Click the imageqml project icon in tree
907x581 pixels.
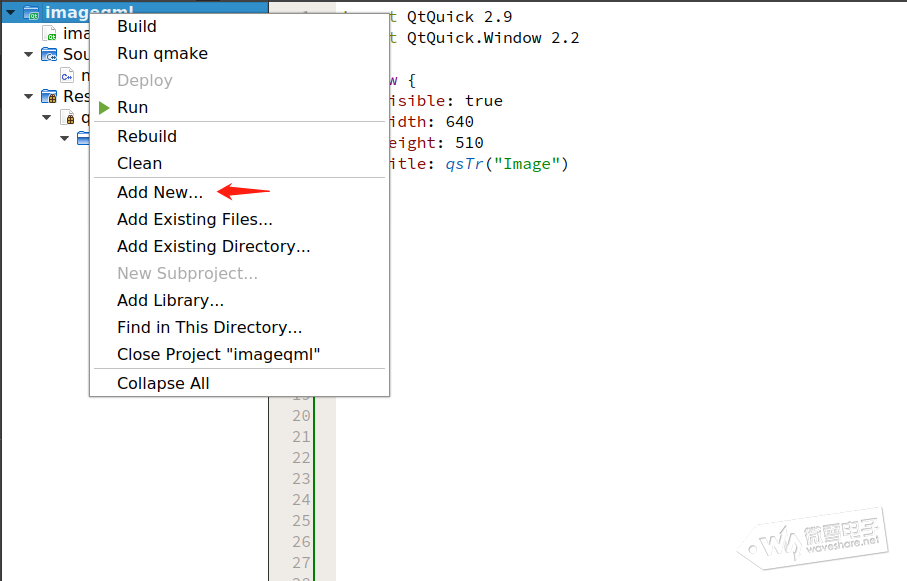31,12
